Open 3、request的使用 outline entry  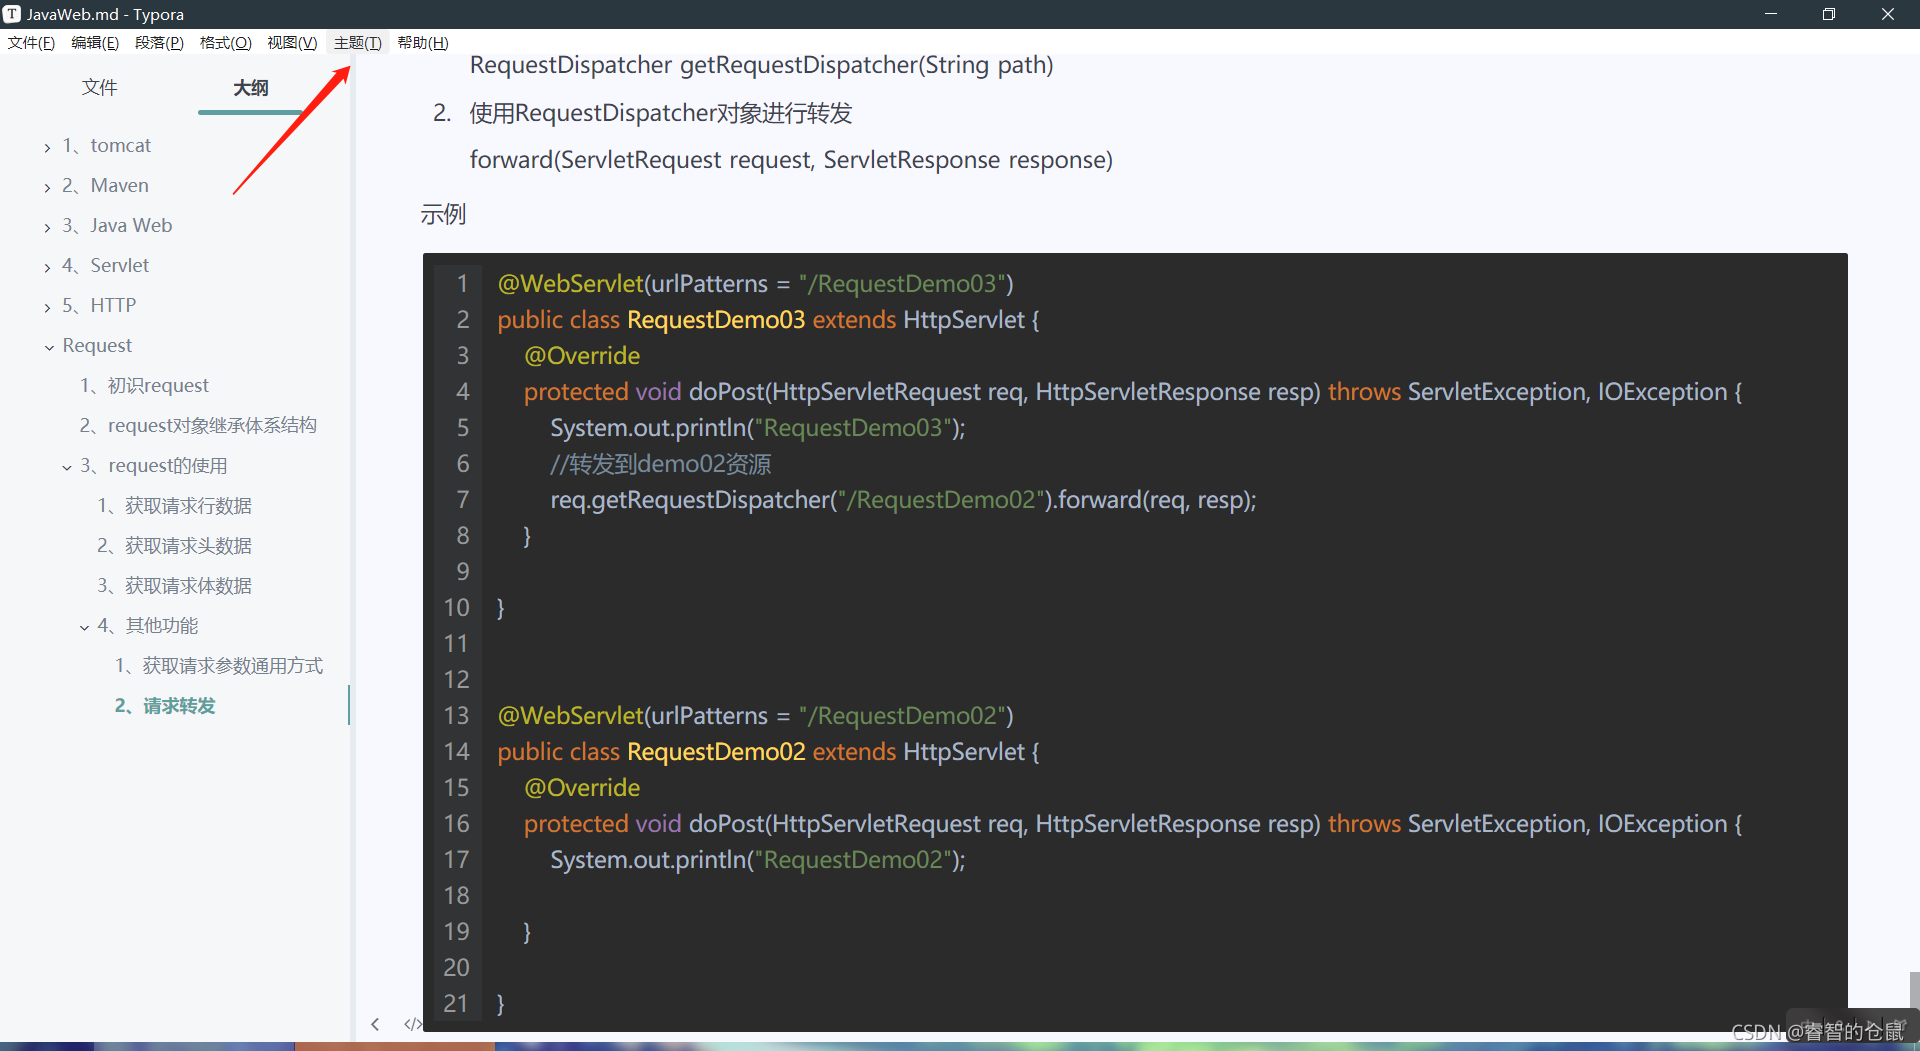click(x=154, y=466)
